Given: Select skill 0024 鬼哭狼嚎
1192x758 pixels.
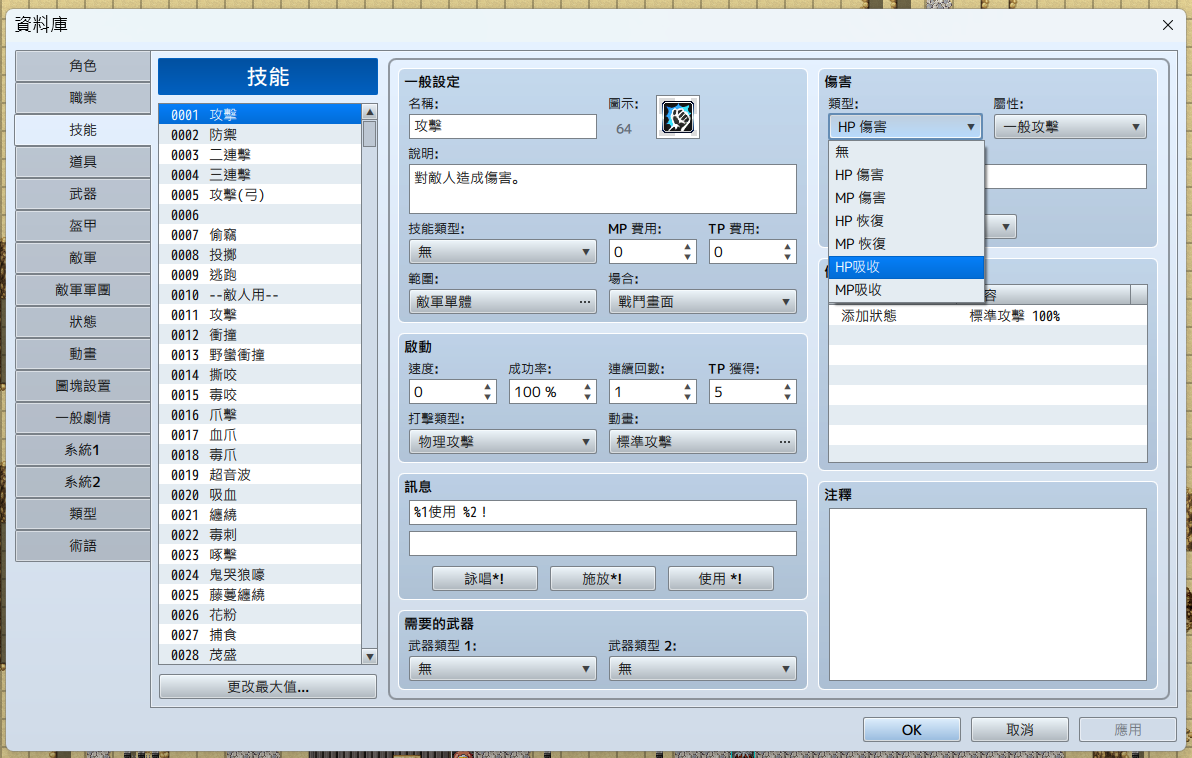Looking at the screenshot, I should (260, 575).
